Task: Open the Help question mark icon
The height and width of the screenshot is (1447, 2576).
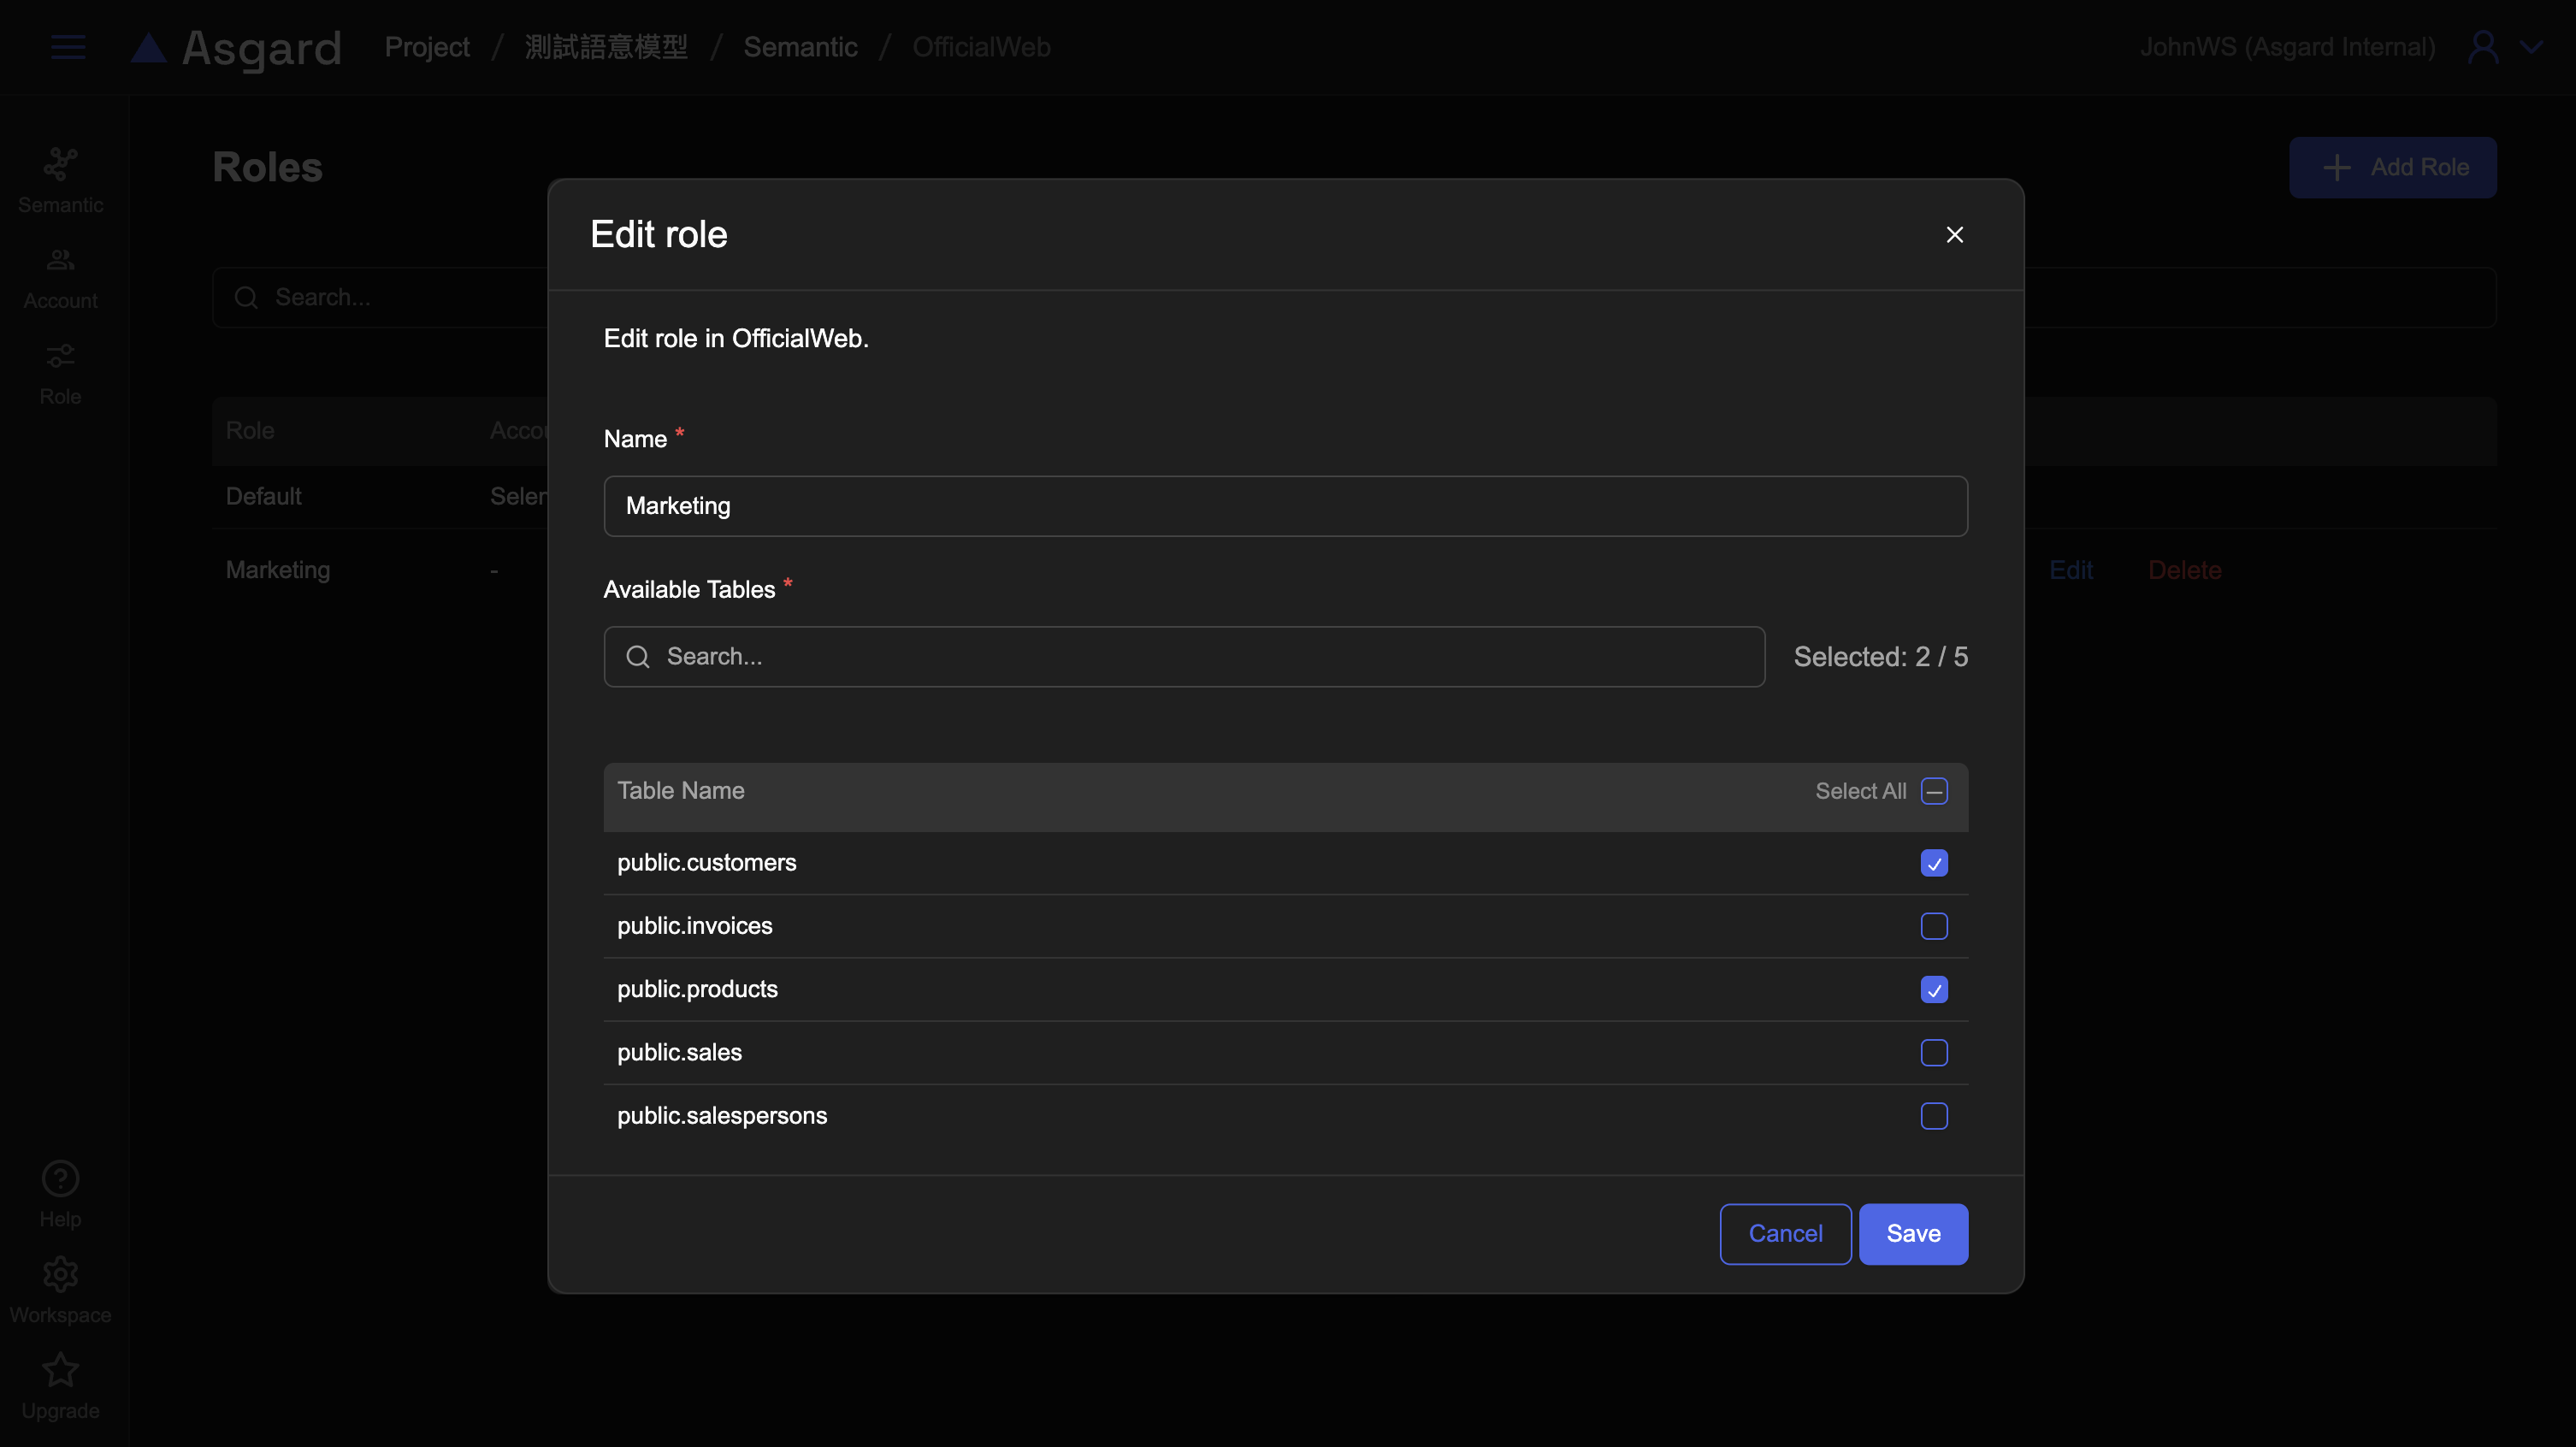Action: [x=60, y=1179]
